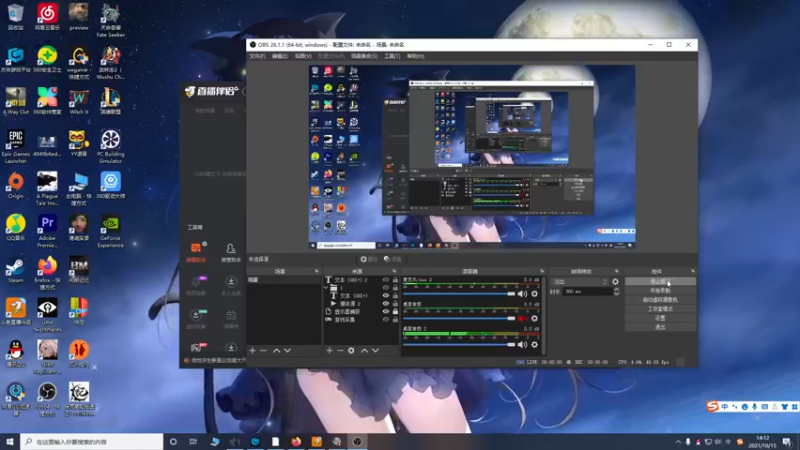The image size is (800, 450).
Task: Mute the 桌面音频 2 speaker
Action: (522, 344)
